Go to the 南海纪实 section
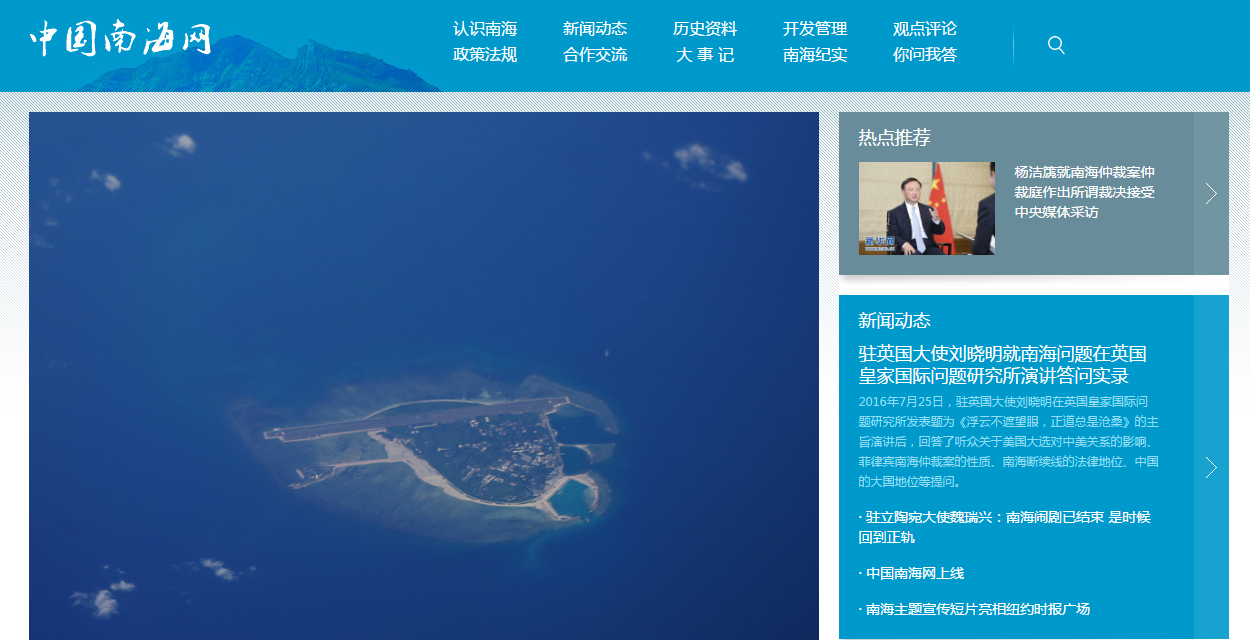This screenshot has height=640, width=1250. (815, 55)
